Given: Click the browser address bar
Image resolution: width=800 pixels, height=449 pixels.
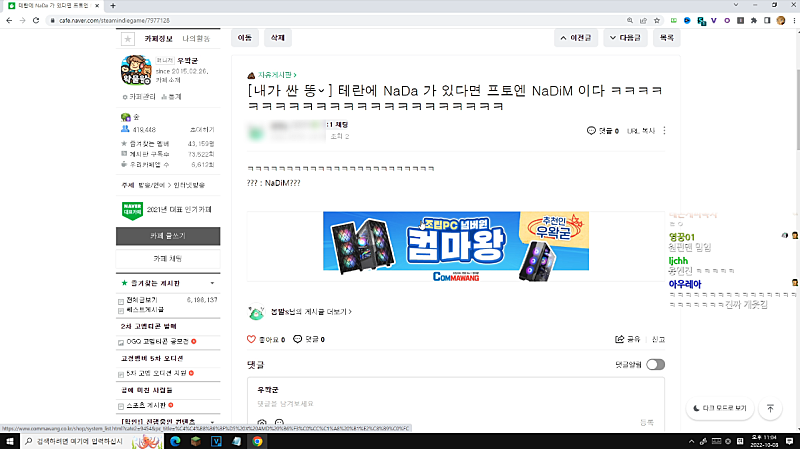Looking at the screenshot, I should (x=337, y=20).
